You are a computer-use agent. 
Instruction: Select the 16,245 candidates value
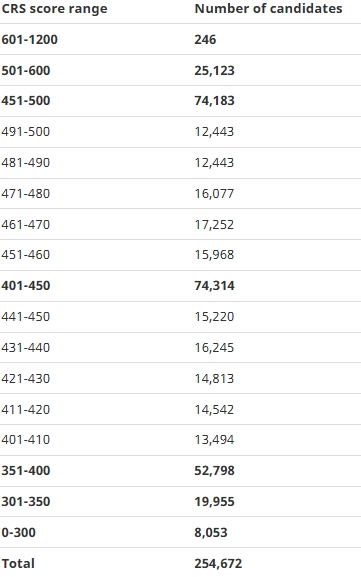(x=214, y=347)
